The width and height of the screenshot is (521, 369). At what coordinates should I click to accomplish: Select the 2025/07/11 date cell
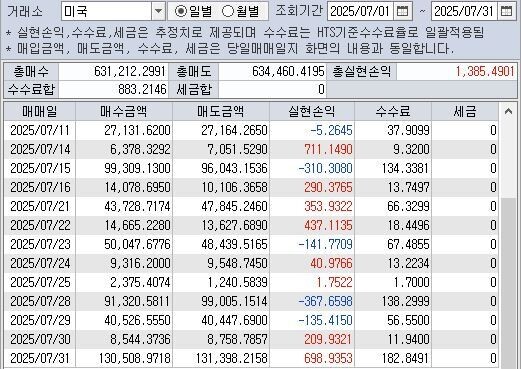[x=40, y=130]
